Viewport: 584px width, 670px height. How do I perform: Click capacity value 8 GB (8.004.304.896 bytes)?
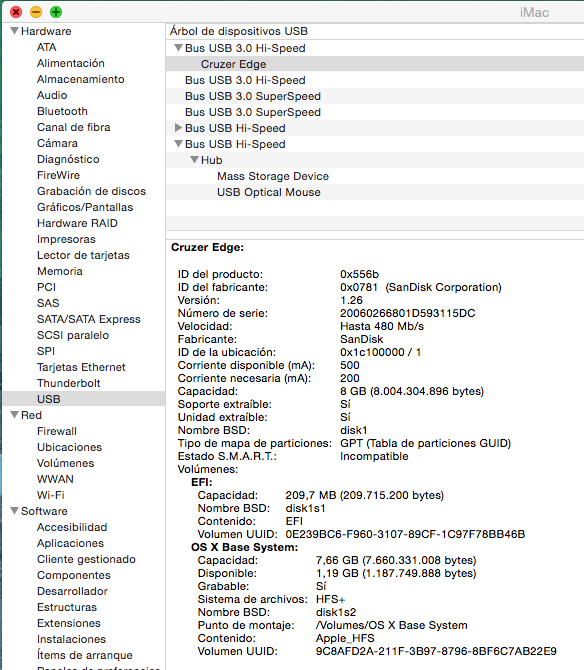(412, 391)
